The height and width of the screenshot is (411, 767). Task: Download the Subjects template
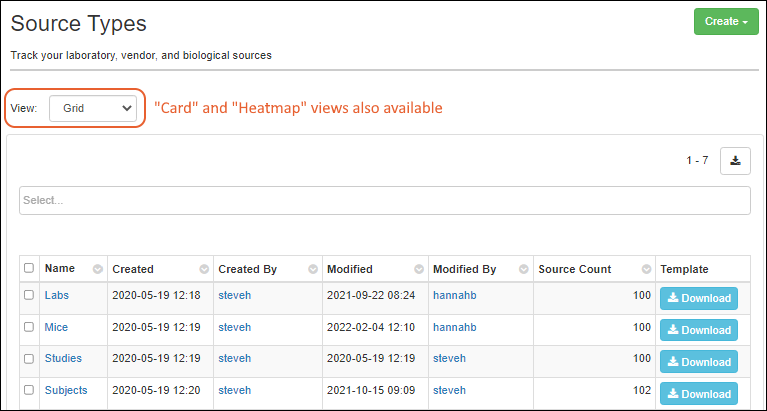coord(698,393)
